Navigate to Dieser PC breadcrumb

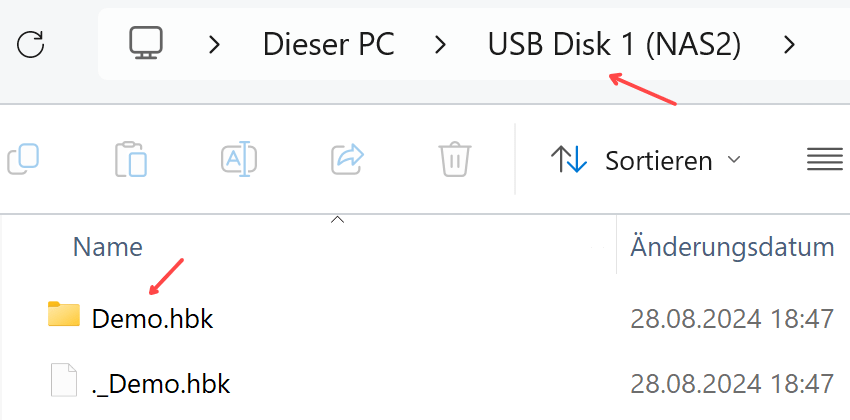tap(328, 44)
